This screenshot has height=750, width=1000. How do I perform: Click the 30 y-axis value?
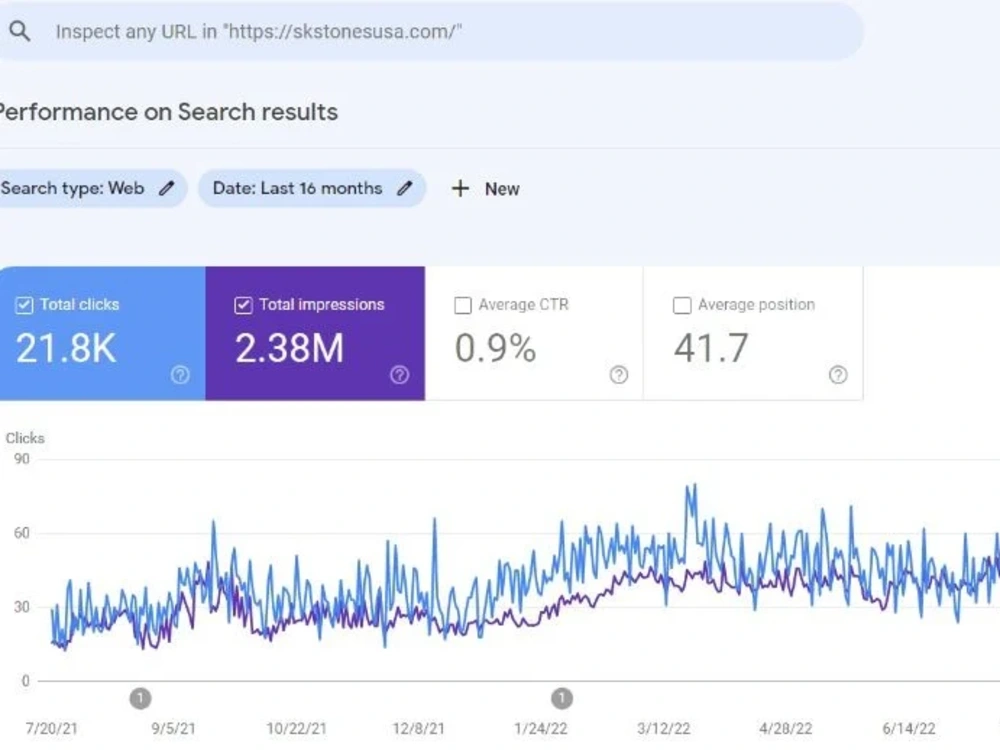click(x=22, y=607)
